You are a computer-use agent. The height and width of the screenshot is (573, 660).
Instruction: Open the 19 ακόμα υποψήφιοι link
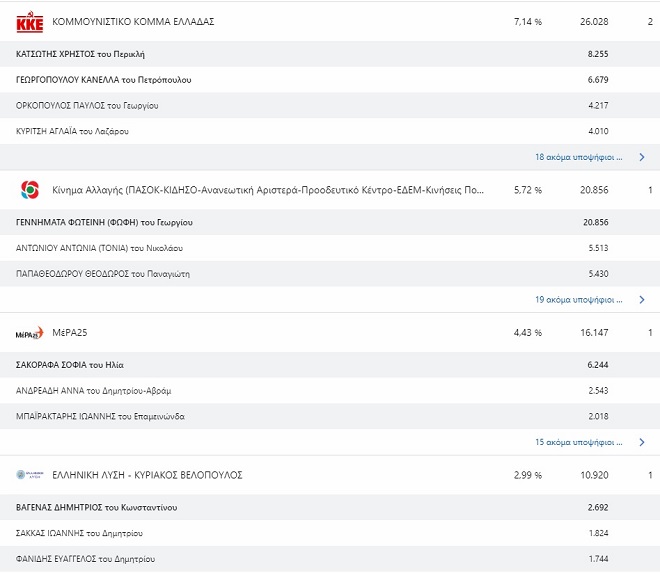point(578,299)
